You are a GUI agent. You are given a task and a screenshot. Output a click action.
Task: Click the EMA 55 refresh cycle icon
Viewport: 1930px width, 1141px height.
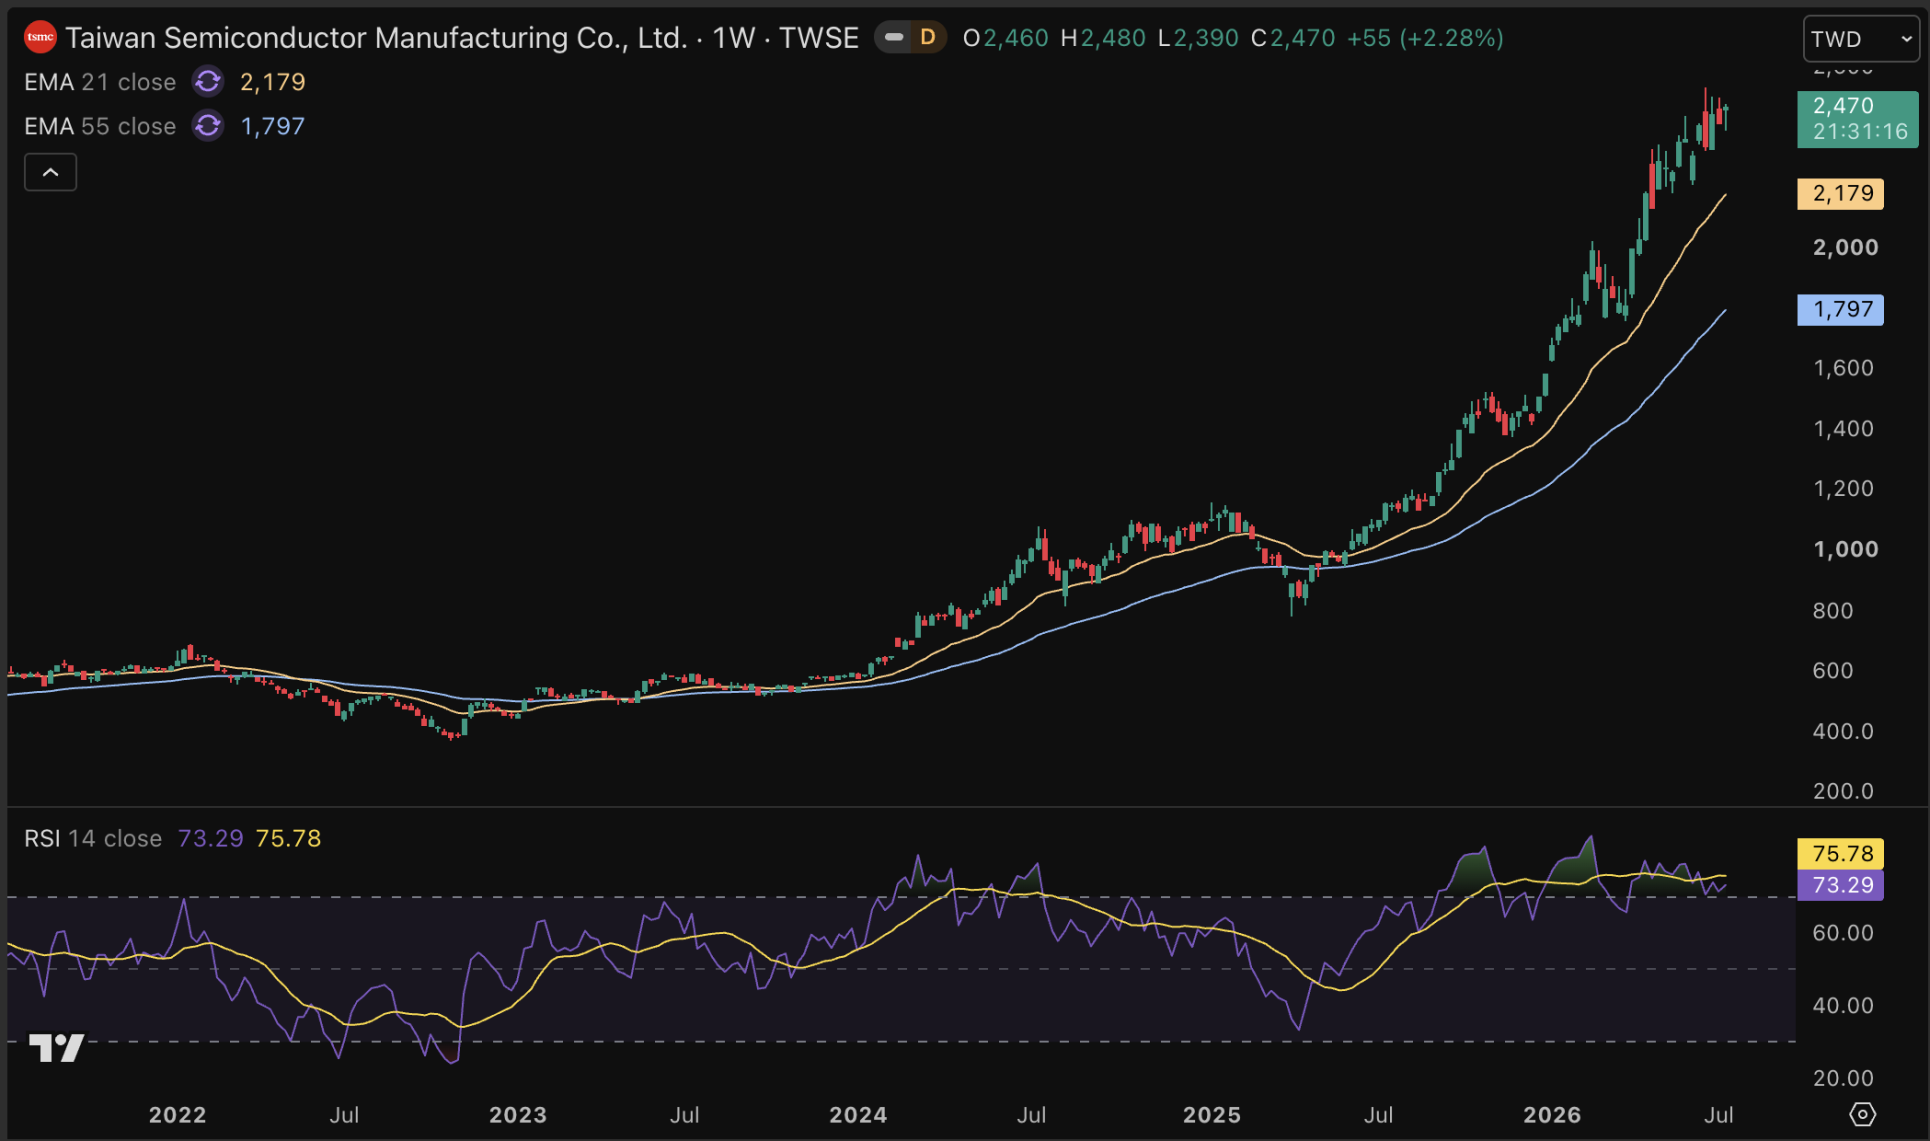pos(208,126)
